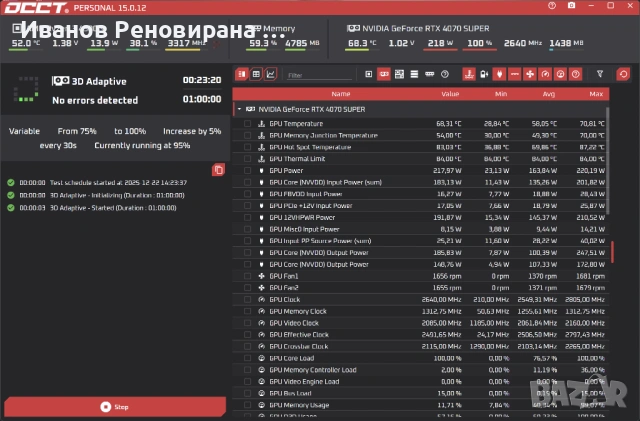Show unknown hardware sensors
The width and height of the screenshot is (640, 421).
click(x=445, y=74)
